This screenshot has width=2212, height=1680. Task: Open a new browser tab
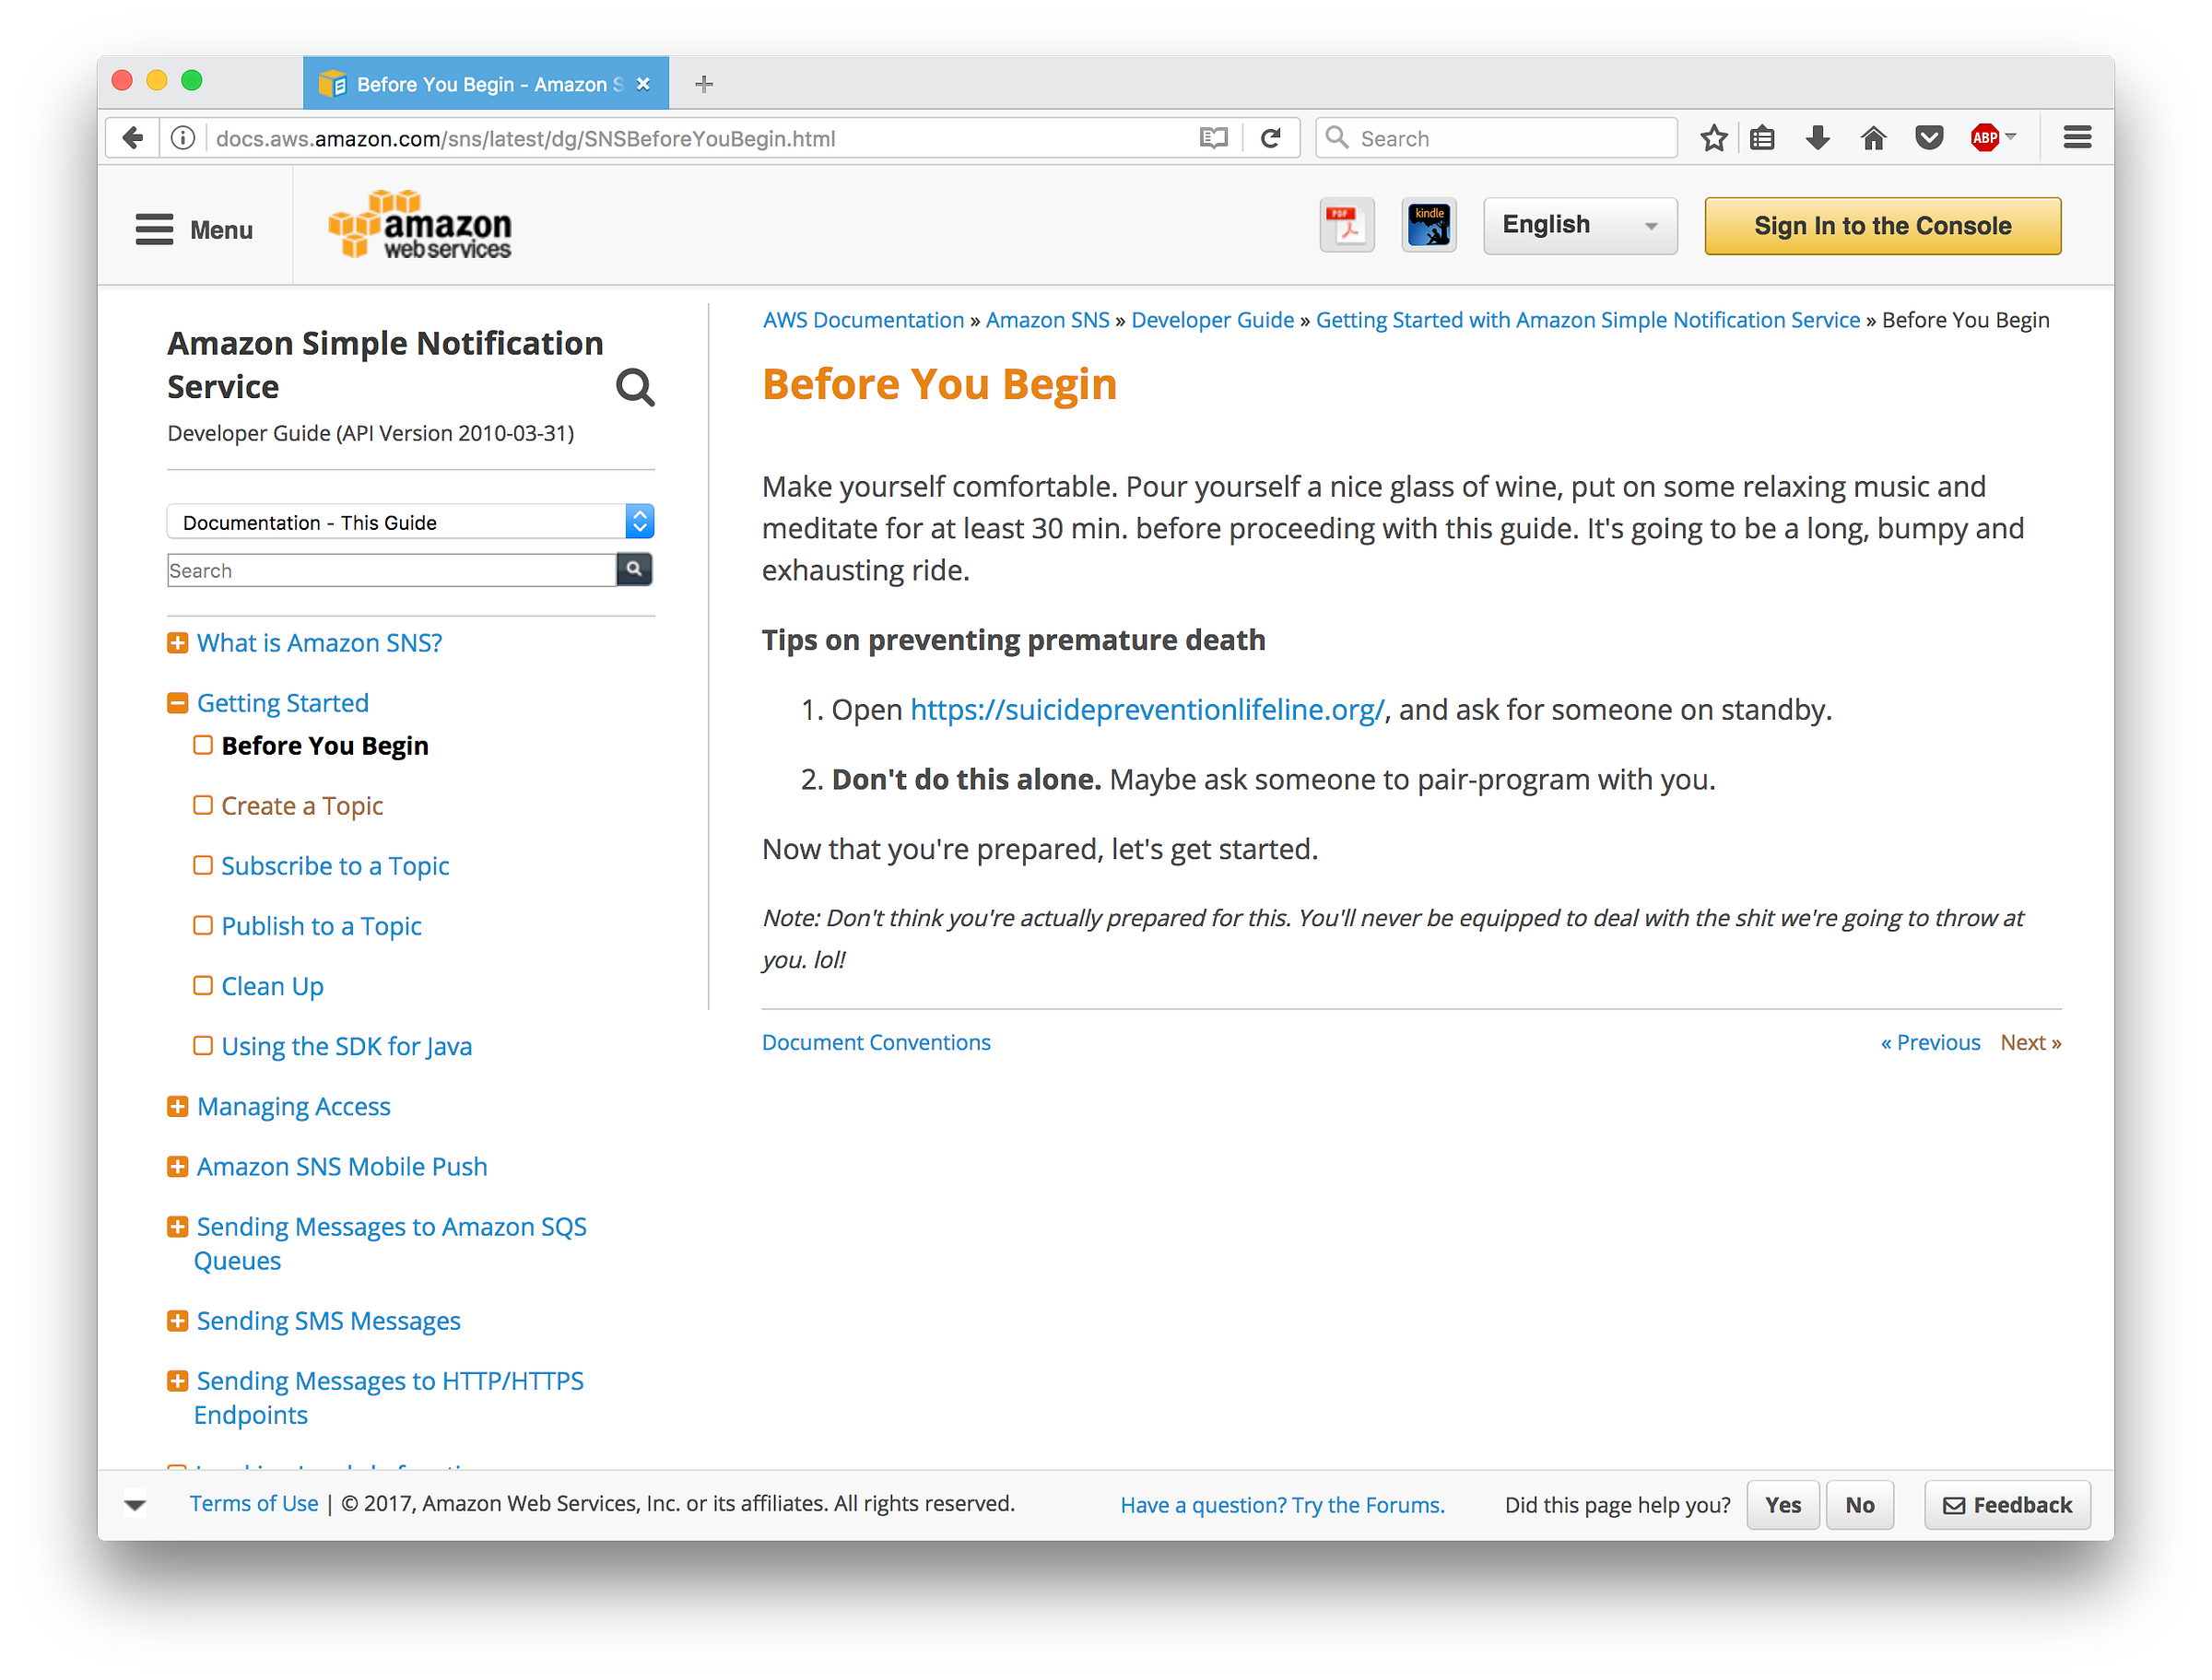(704, 84)
